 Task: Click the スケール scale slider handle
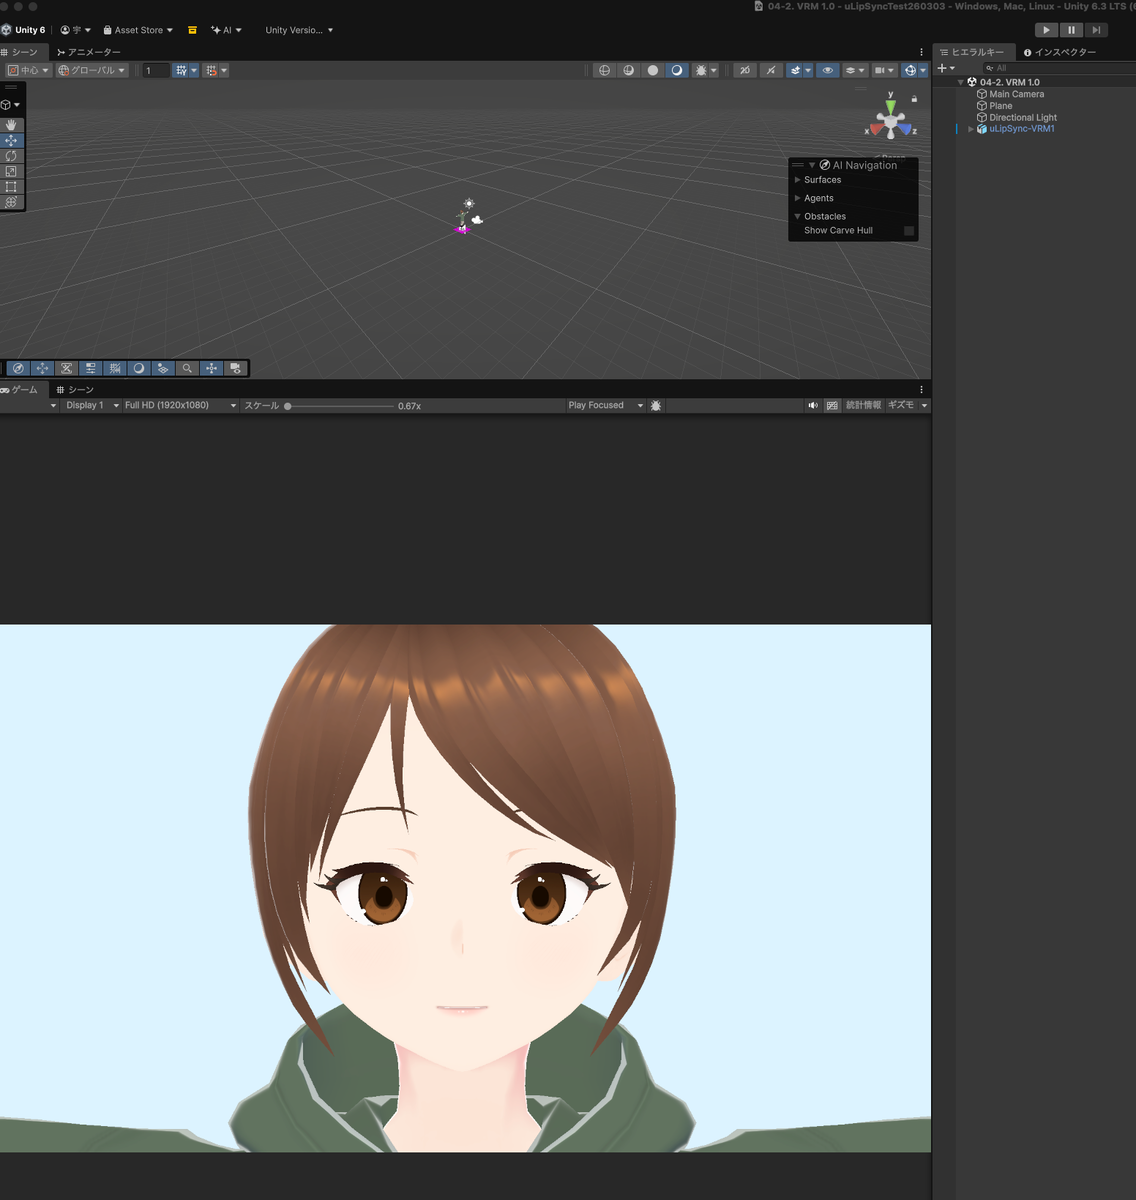(288, 406)
